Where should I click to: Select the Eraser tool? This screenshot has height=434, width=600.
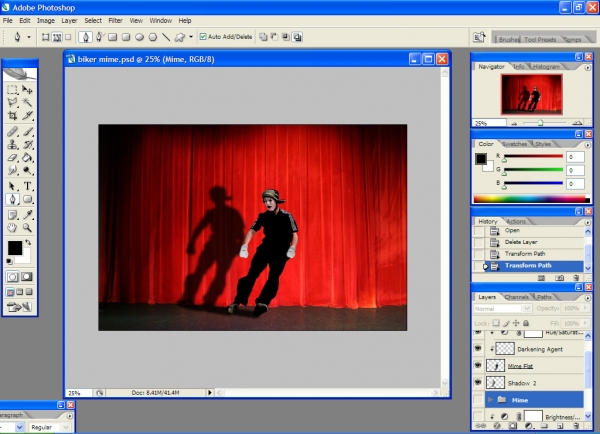pos(12,157)
